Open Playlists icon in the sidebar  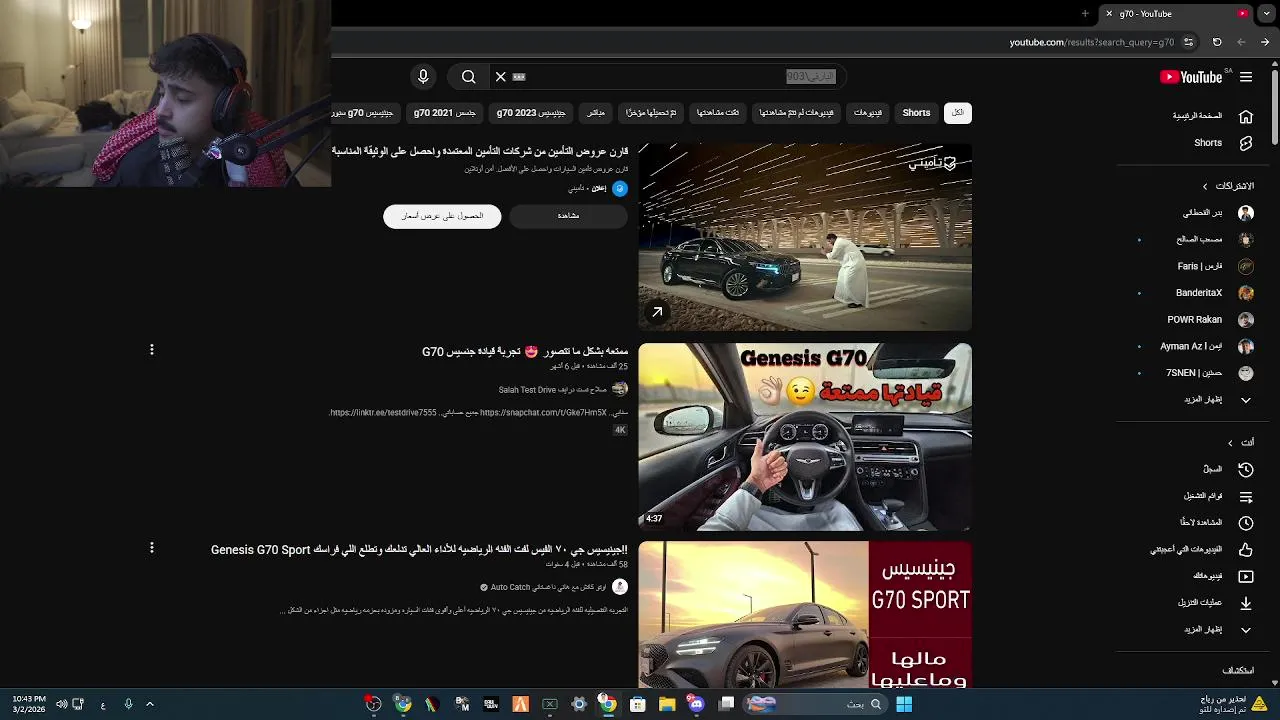(1246, 496)
